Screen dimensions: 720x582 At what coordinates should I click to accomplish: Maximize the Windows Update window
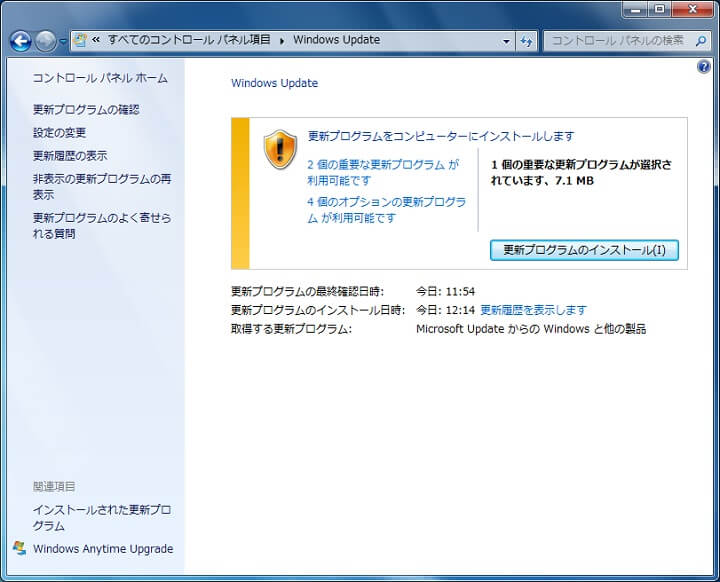(x=660, y=9)
